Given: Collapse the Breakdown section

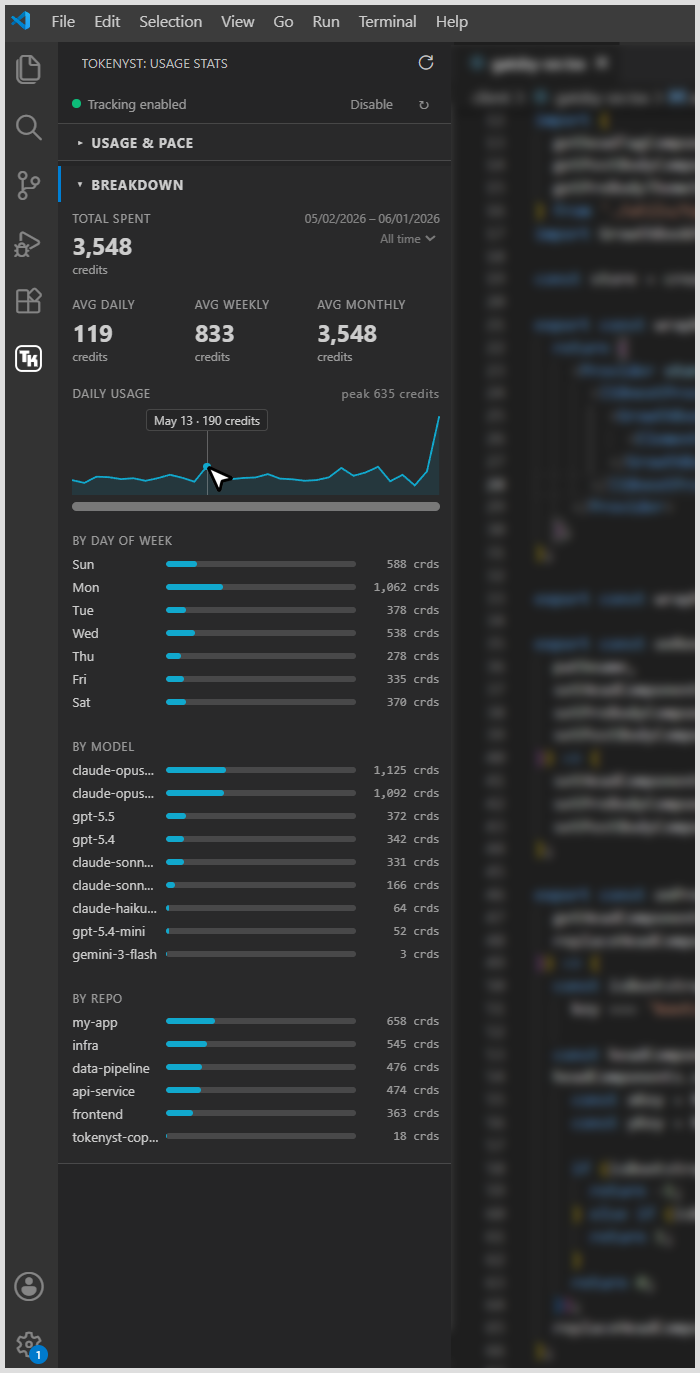Looking at the screenshot, I should pos(255,185).
